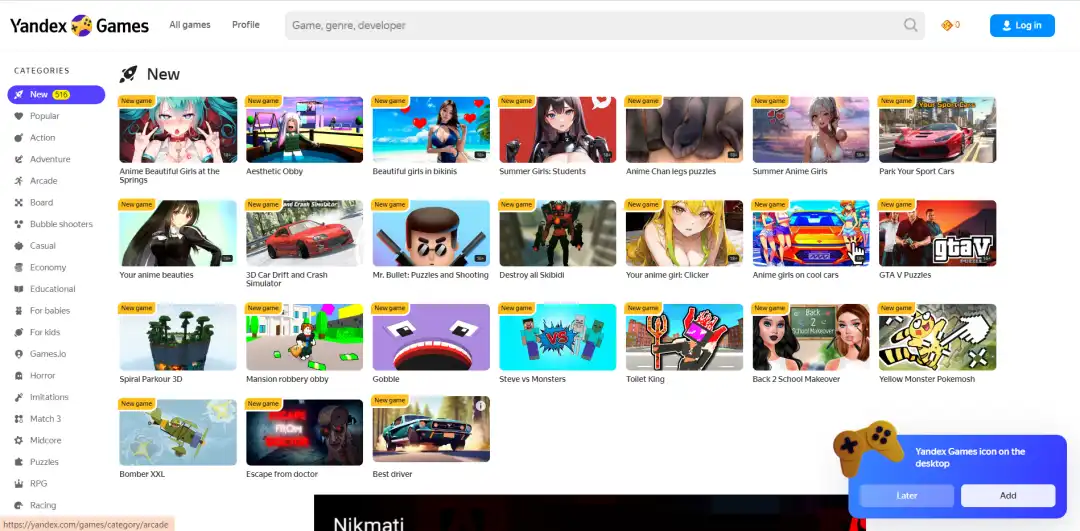Click the Anime Chan legs puzzles title

pos(671,171)
